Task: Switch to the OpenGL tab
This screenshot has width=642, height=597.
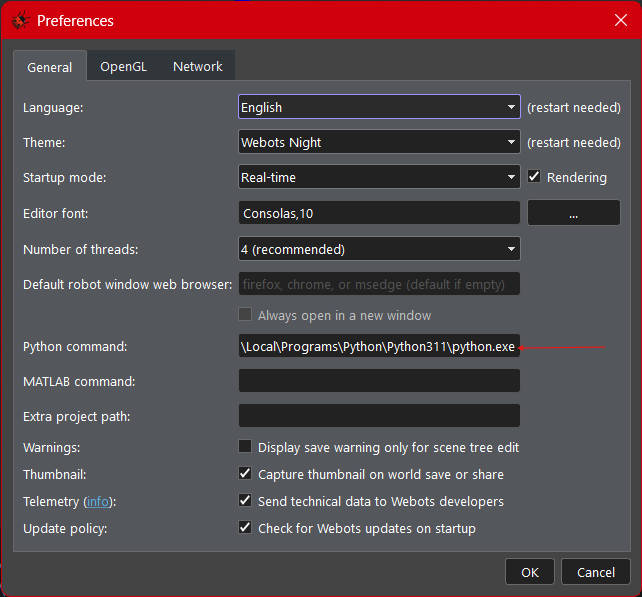Action: point(123,66)
